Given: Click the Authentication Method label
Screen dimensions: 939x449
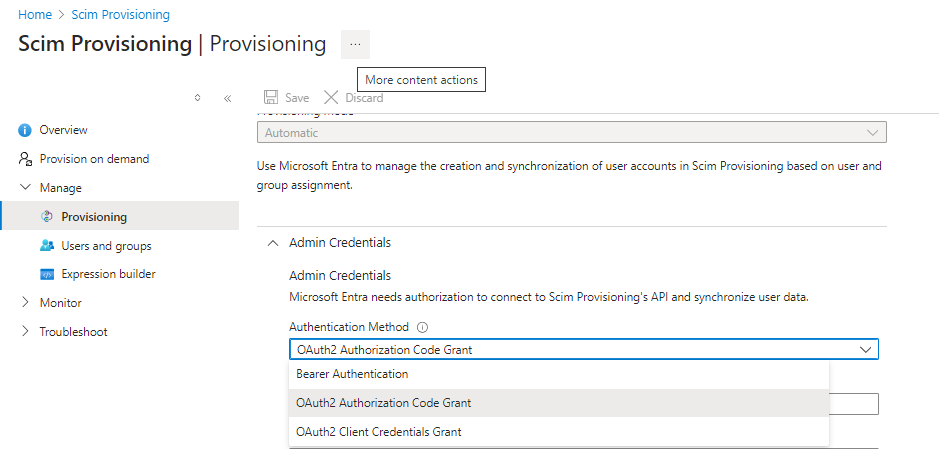Looking at the screenshot, I should [x=349, y=327].
